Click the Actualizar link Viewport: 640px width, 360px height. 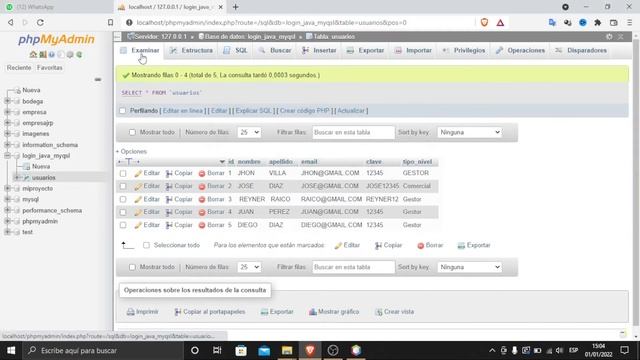click(x=351, y=111)
